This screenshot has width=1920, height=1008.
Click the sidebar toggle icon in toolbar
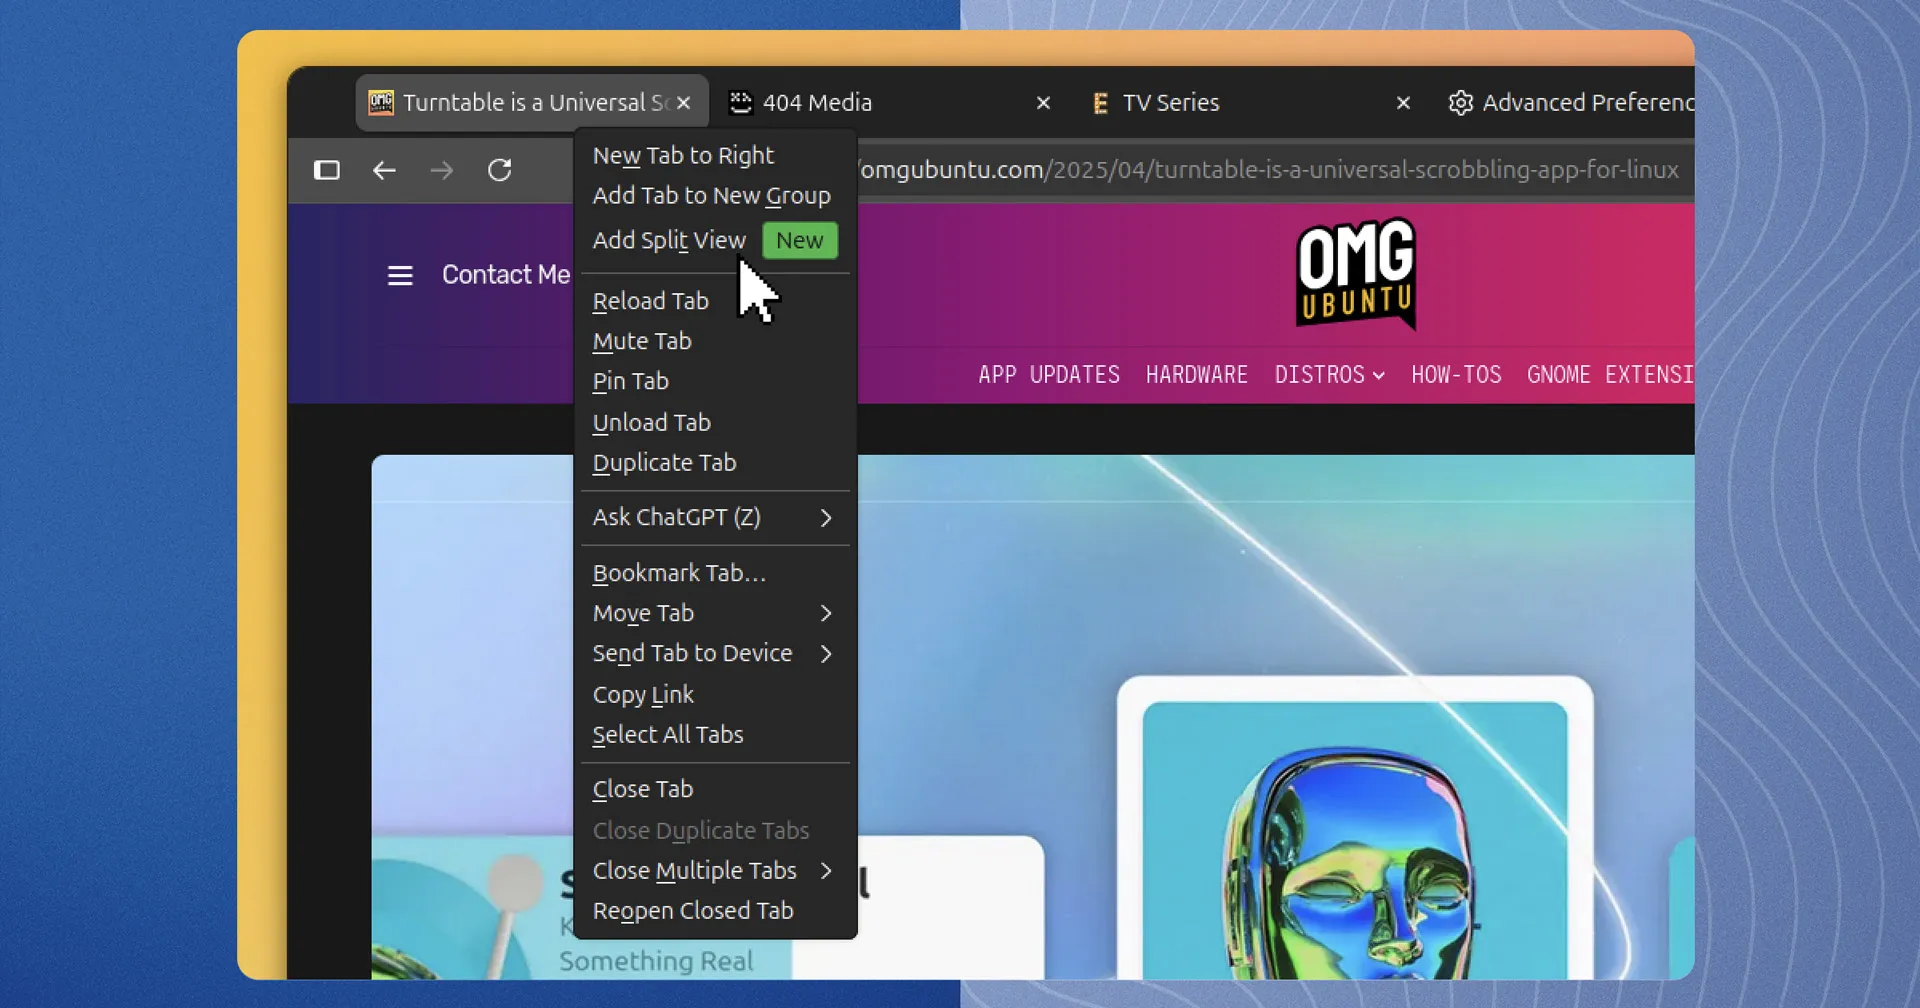pos(326,170)
